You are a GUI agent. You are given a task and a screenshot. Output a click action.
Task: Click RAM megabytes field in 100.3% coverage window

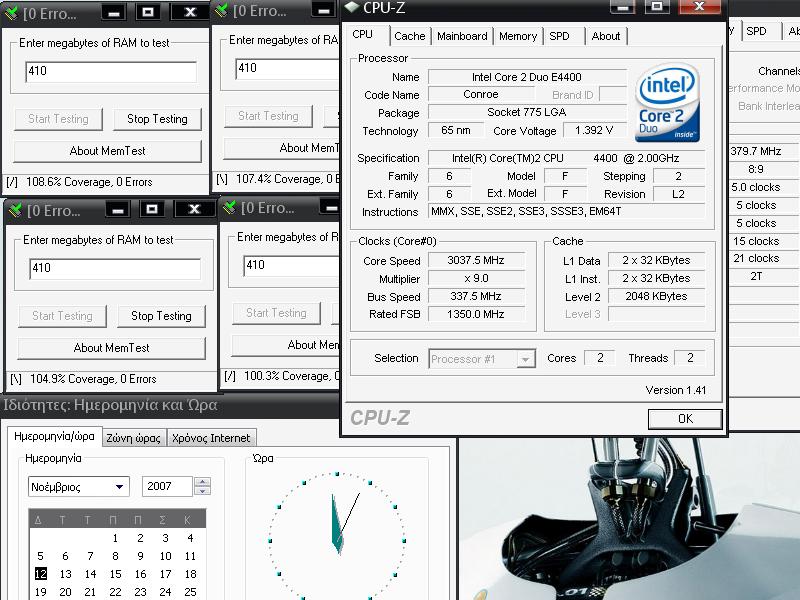291,265
